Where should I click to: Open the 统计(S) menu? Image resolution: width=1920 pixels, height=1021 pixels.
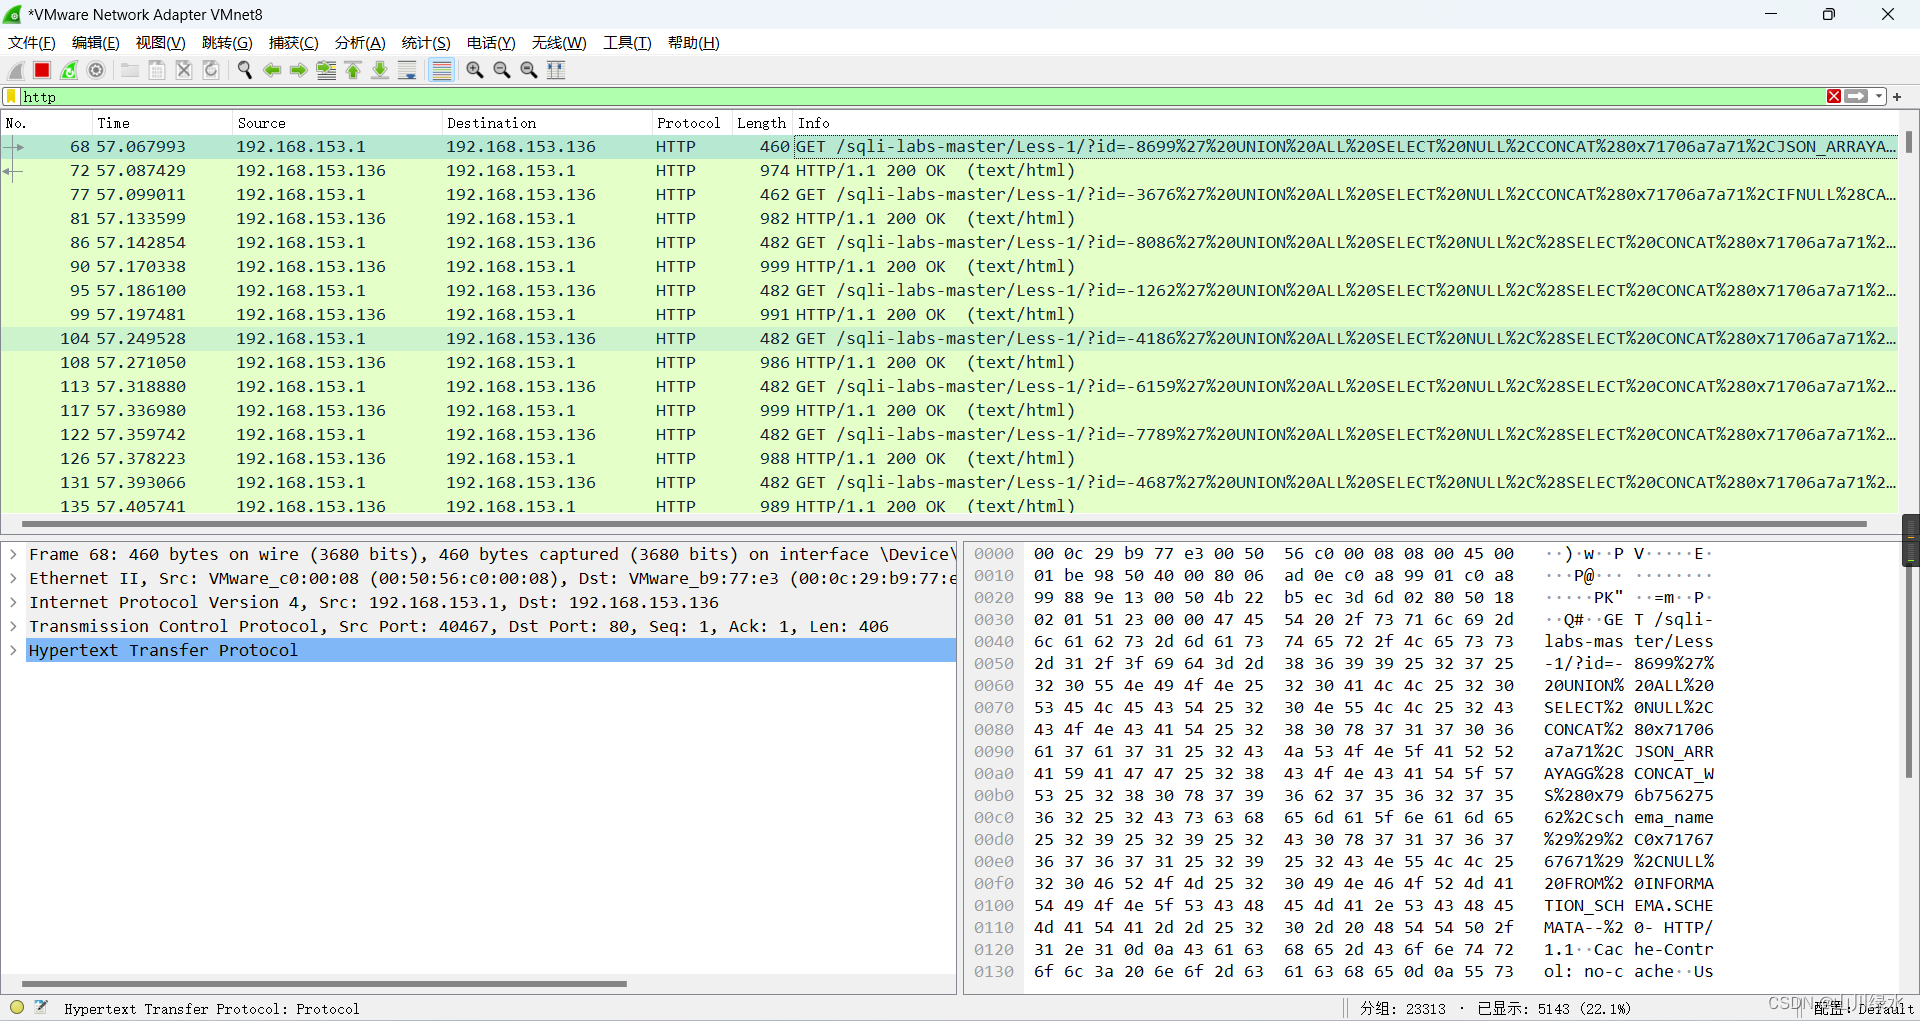click(x=426, y=43)
